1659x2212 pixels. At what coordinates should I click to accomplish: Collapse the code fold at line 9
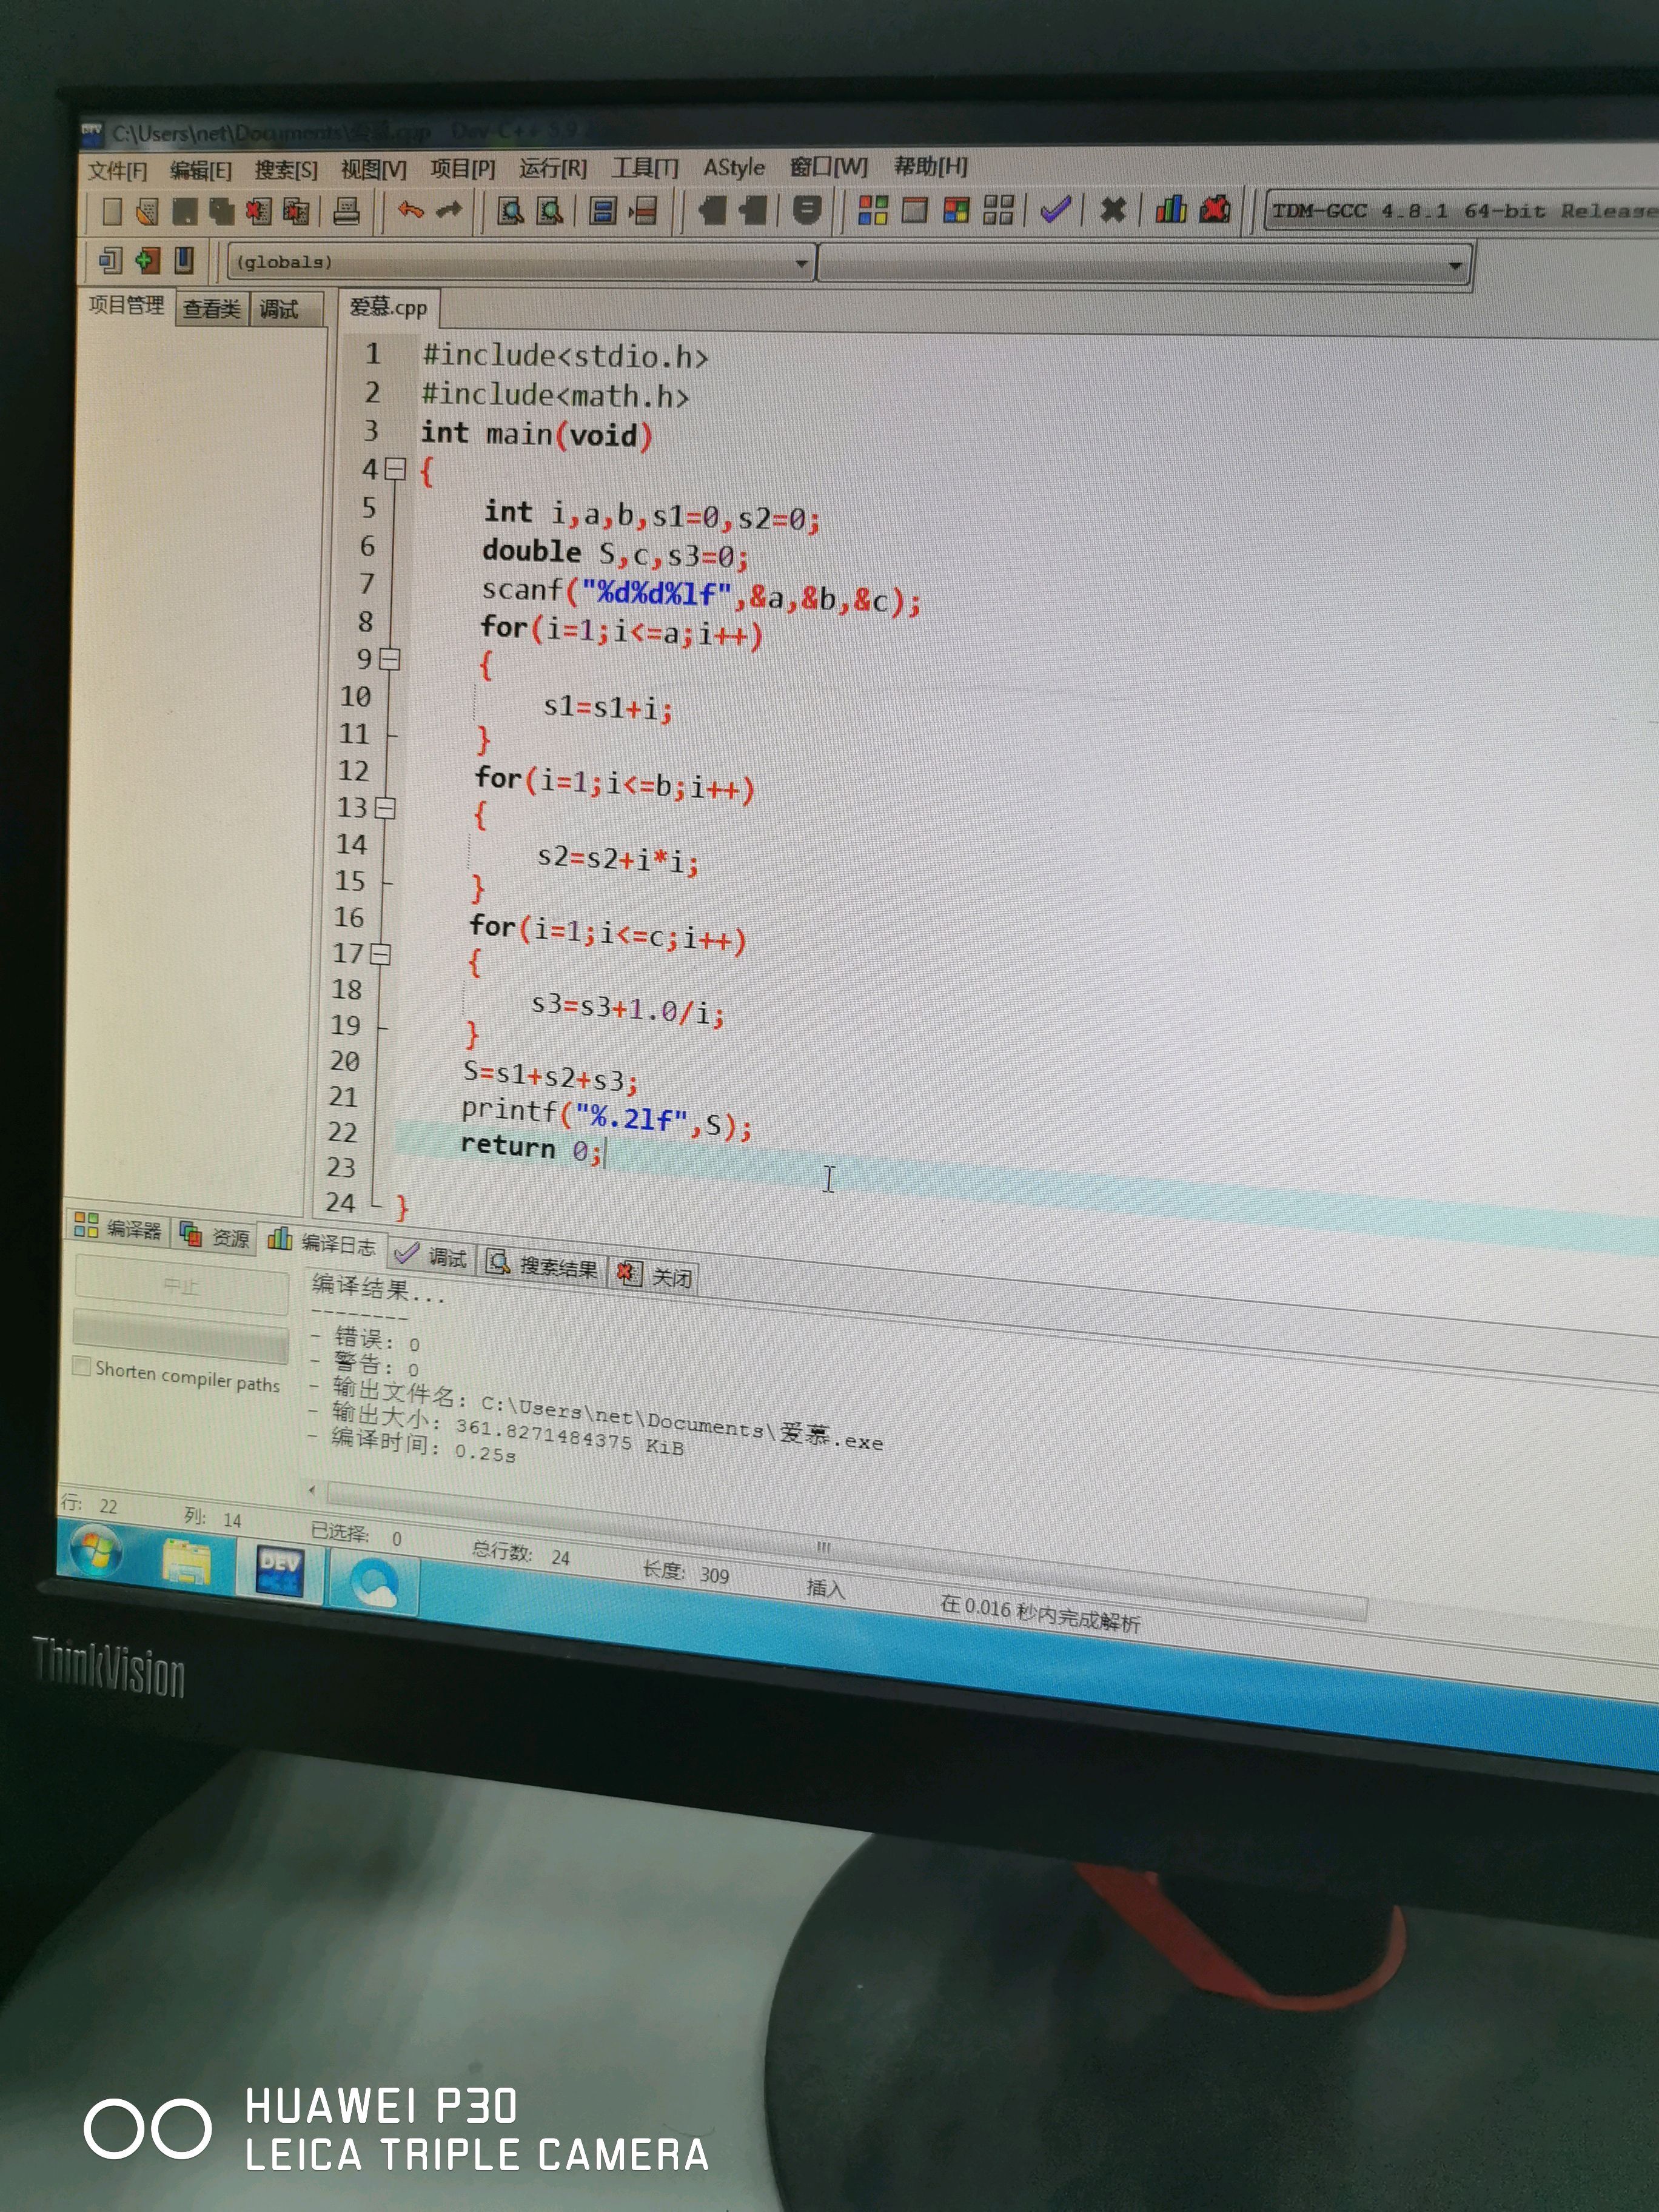click(x=390, y=659)
